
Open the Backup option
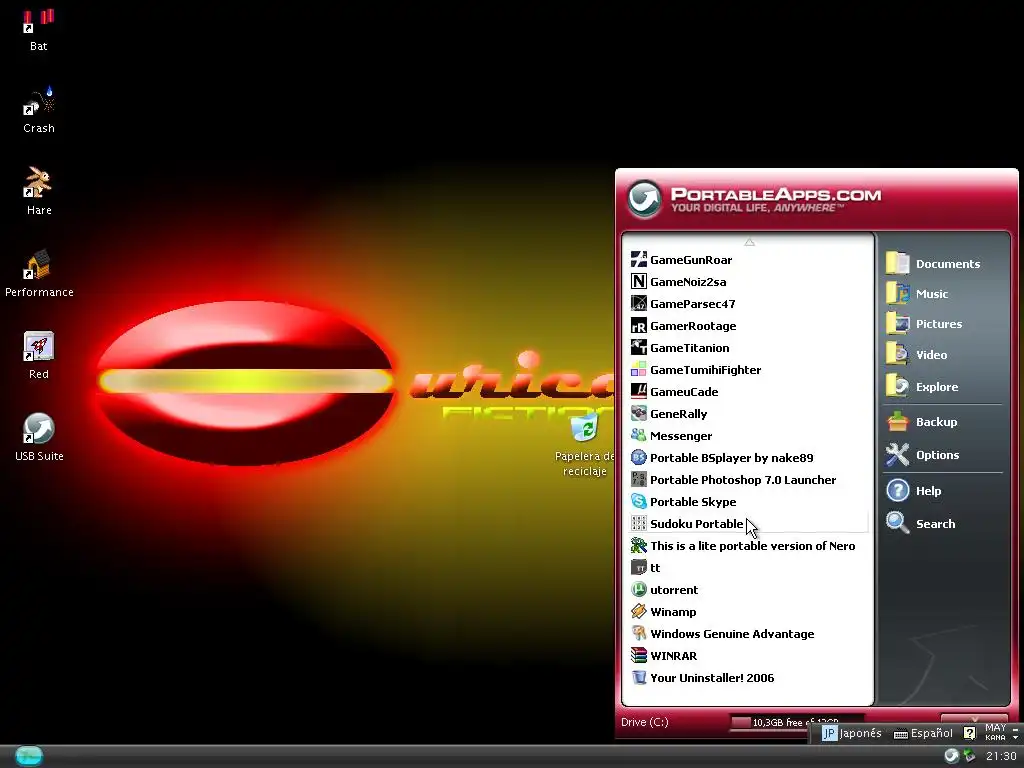pyautogui.click(x=921, y=422)
